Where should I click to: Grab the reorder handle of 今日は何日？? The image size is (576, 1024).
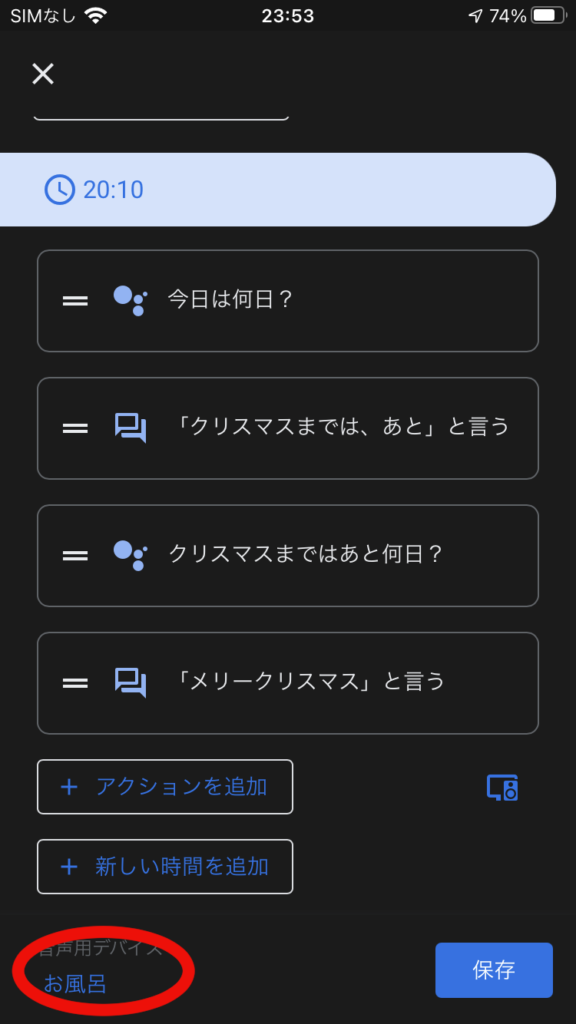[x=75, y=301]
